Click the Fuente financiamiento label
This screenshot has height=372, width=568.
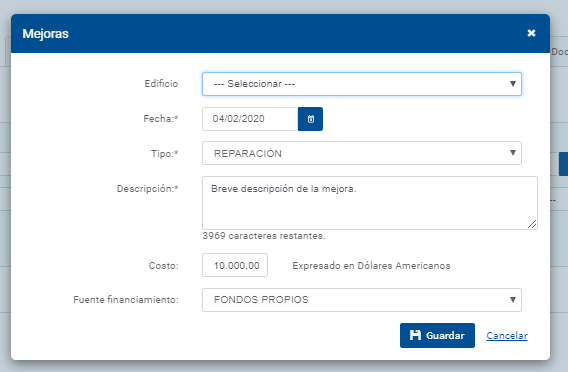pos(126,300)
